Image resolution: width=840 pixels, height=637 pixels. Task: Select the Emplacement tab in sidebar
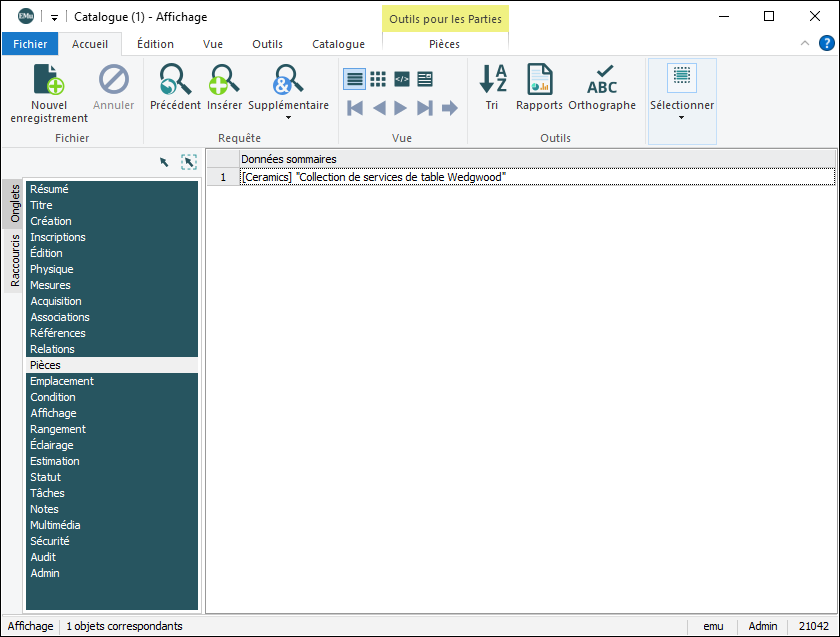[x=62, y=381]
